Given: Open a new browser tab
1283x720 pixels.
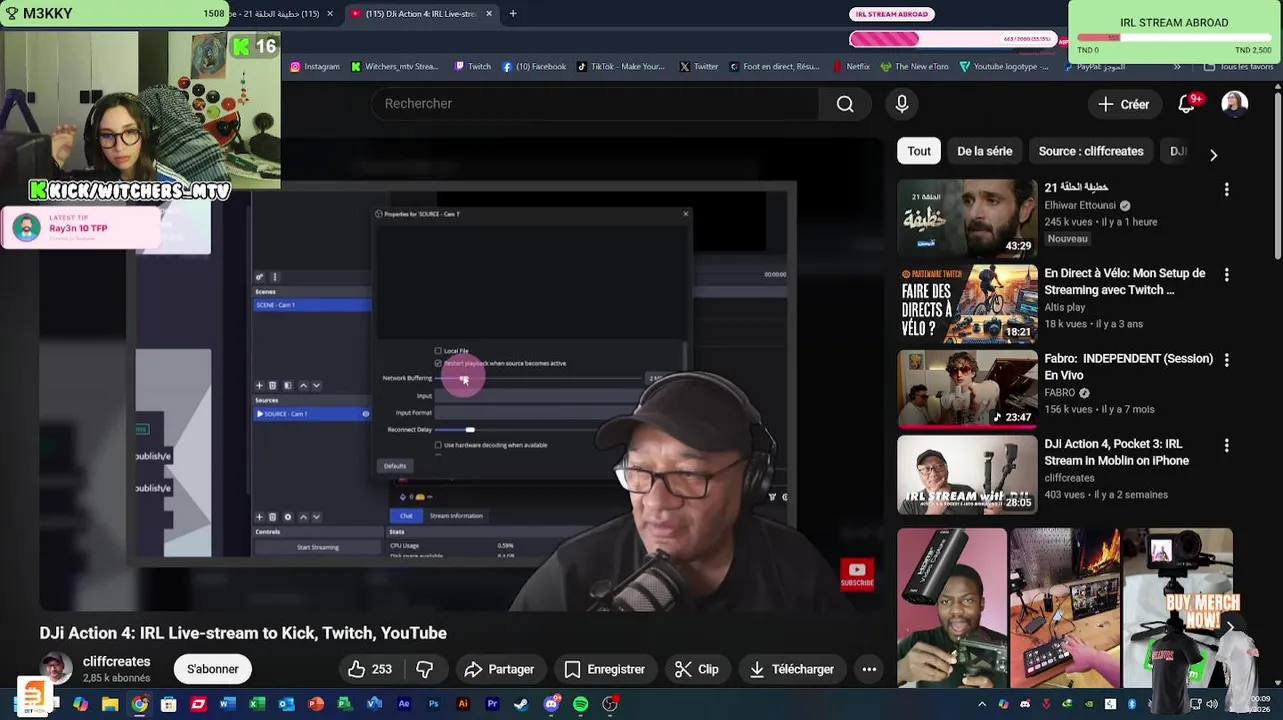Looking at the screenshot, I should [513, 14].
